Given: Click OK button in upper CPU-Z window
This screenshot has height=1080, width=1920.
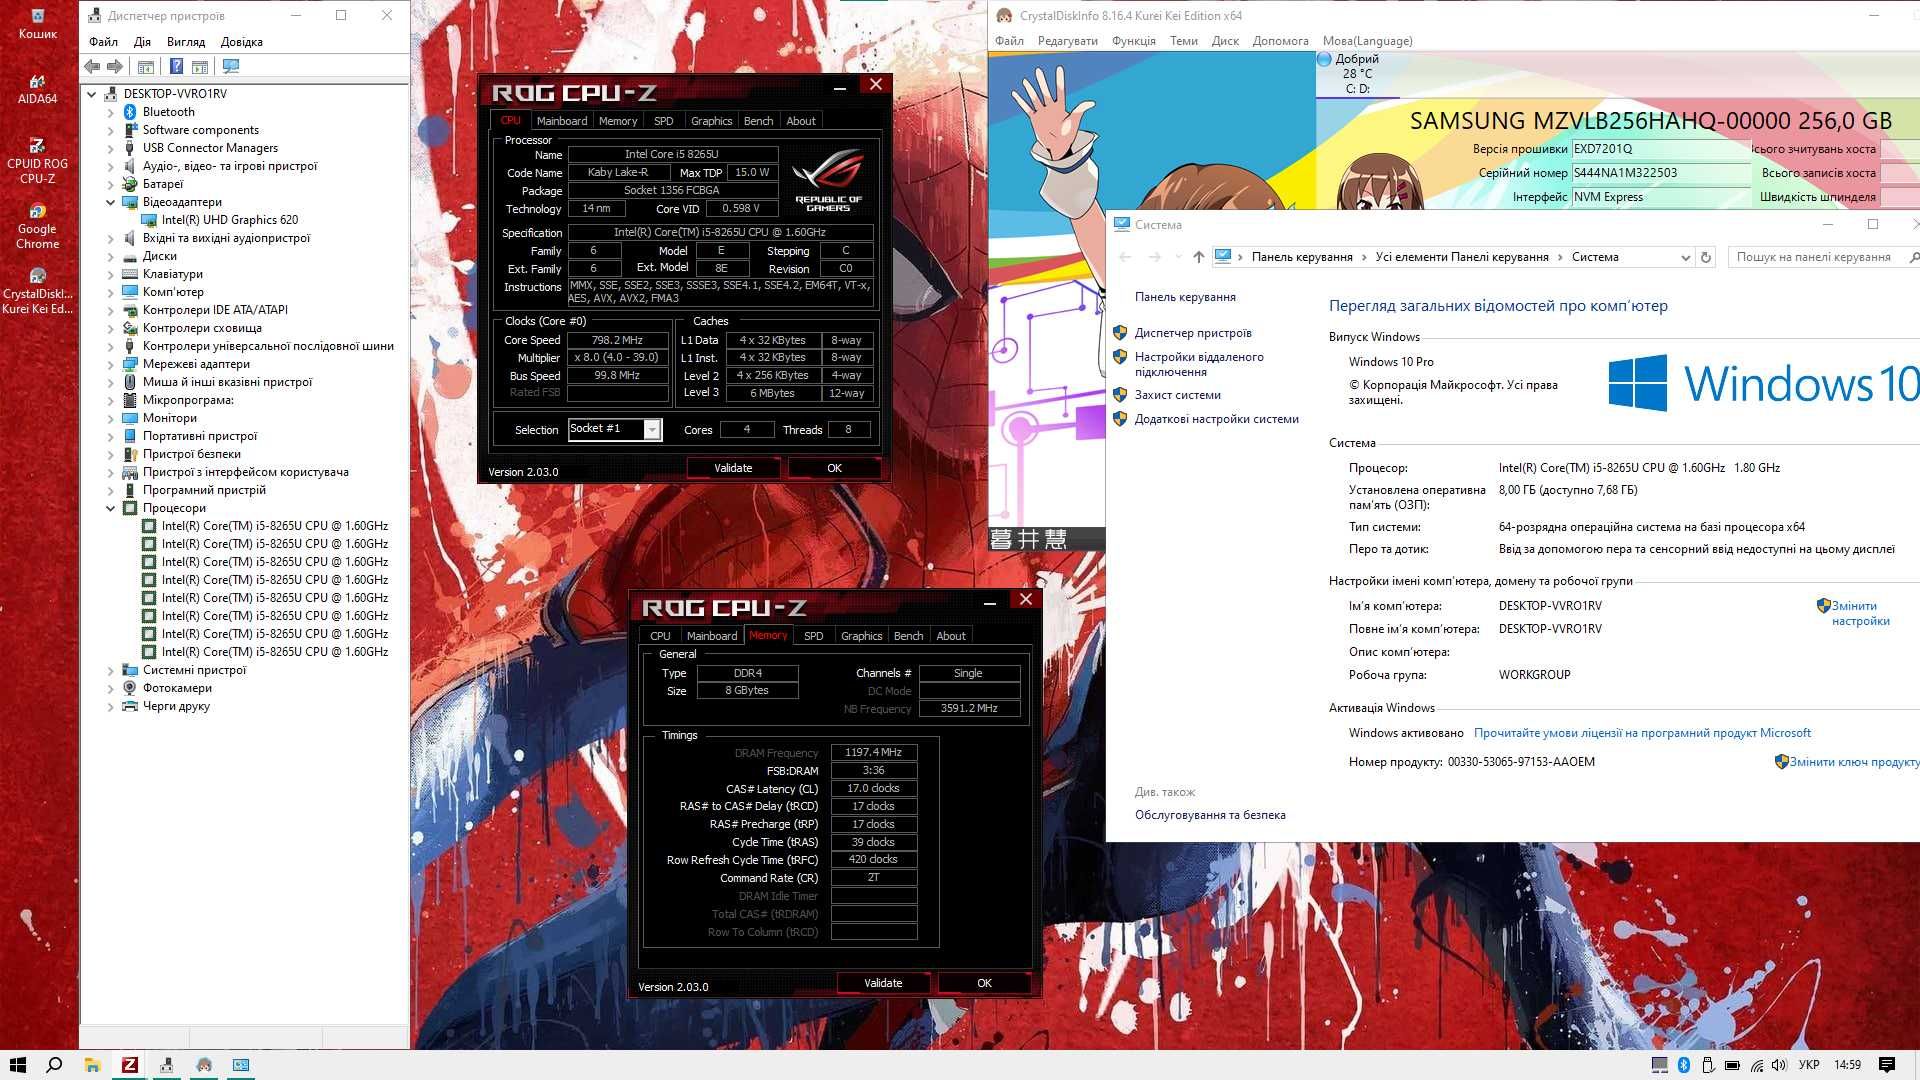Looking at the screenshot, I should [834, 468].
